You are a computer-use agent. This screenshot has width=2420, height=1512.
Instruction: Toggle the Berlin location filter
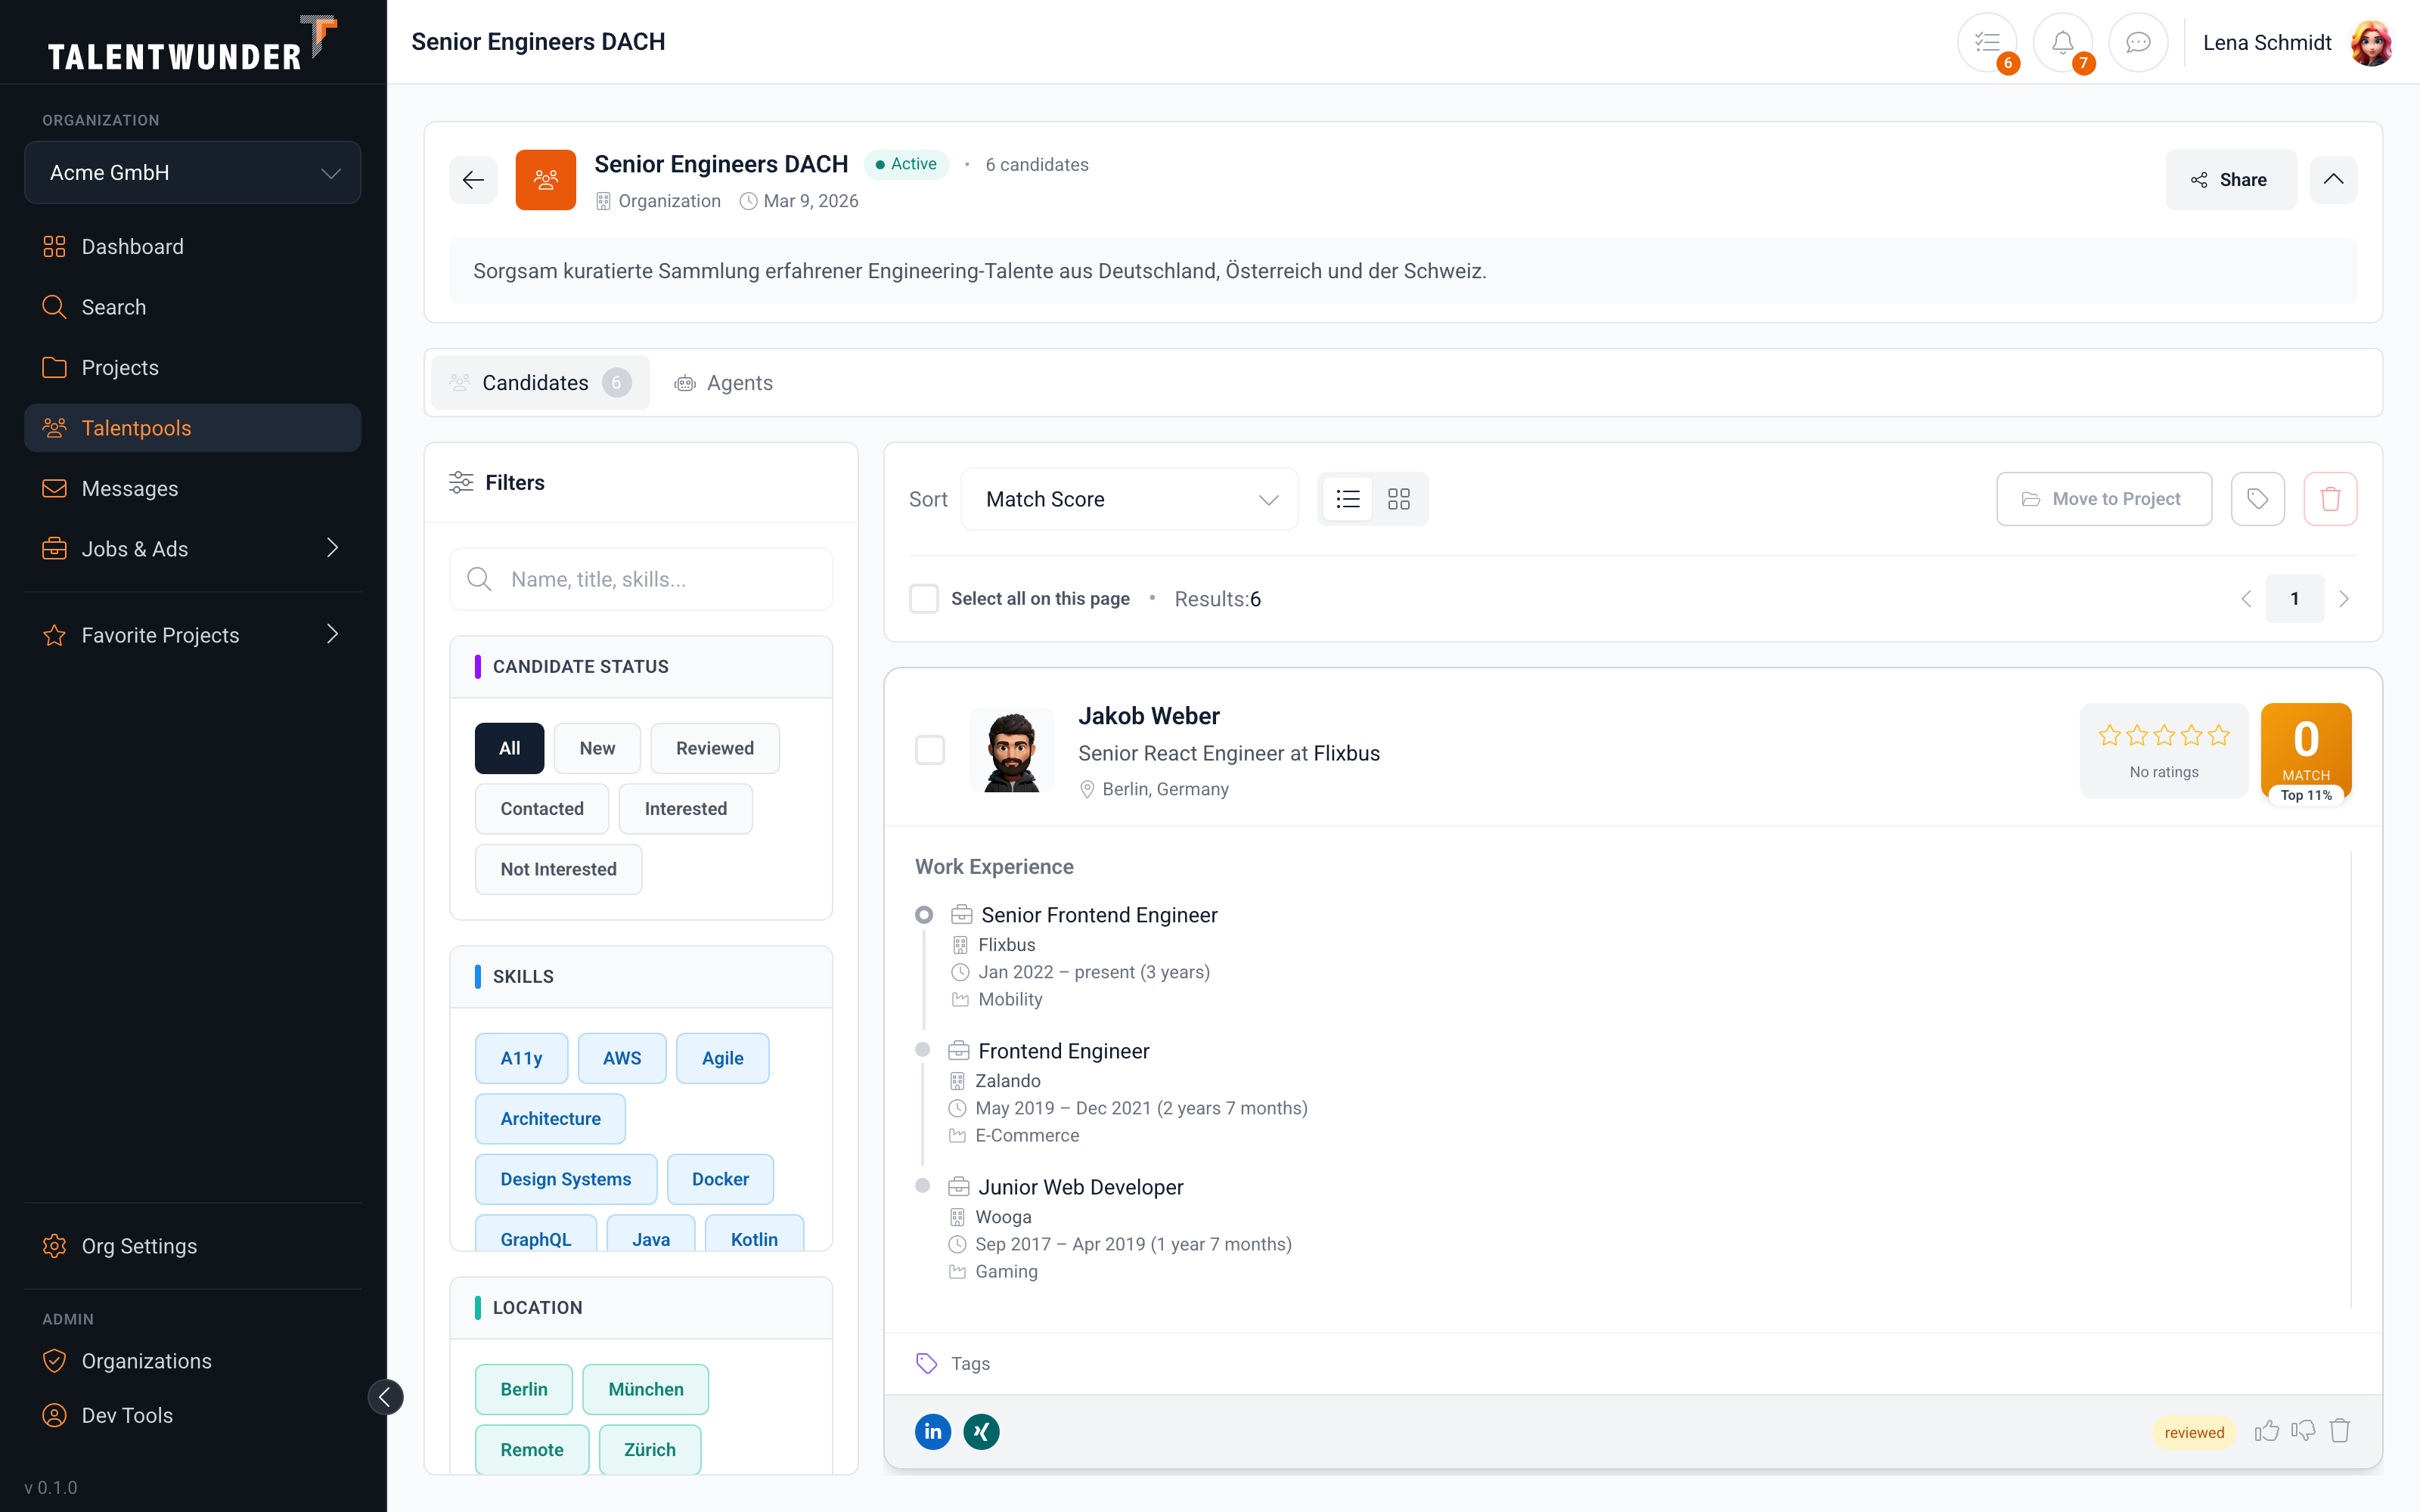coord(524,1389)
